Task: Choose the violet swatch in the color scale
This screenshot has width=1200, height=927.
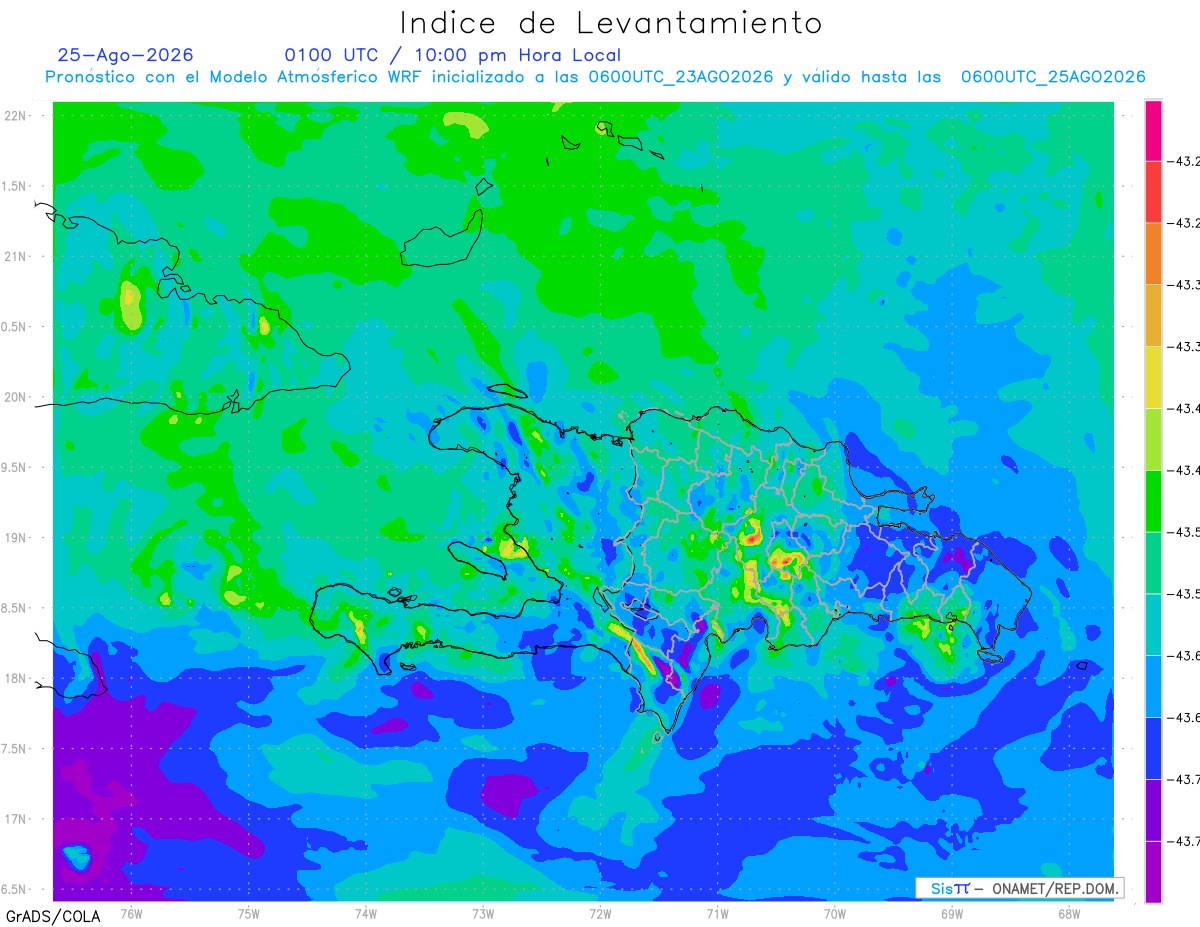Action: [x=1153, y=810]
